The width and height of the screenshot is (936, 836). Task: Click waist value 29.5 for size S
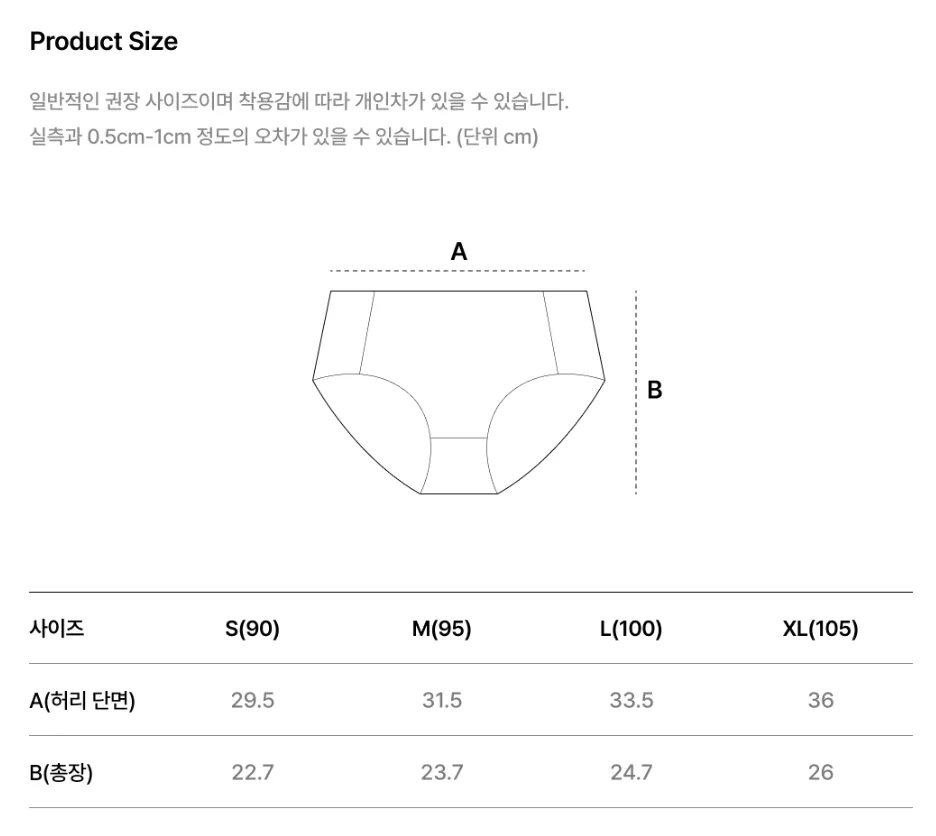point(253,700)
